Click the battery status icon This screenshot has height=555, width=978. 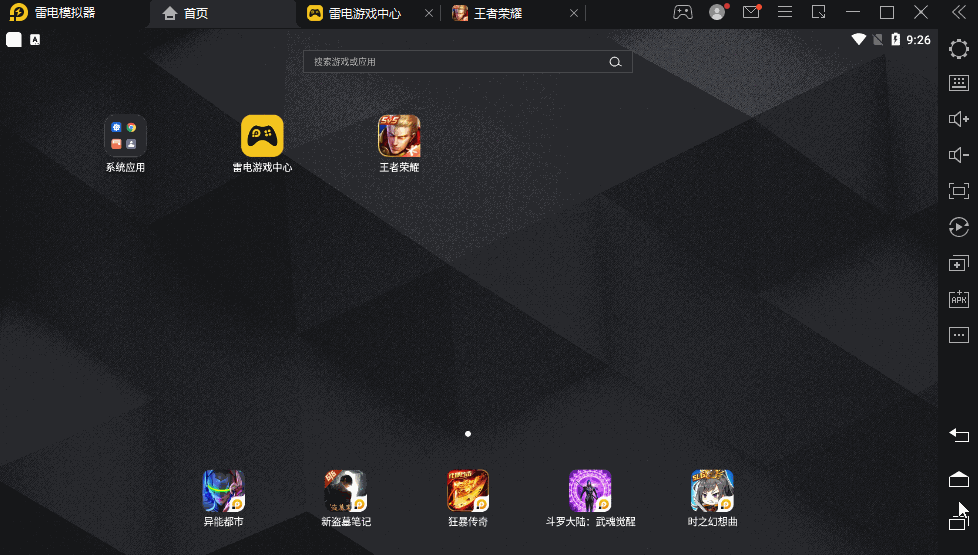click(896, 39)
